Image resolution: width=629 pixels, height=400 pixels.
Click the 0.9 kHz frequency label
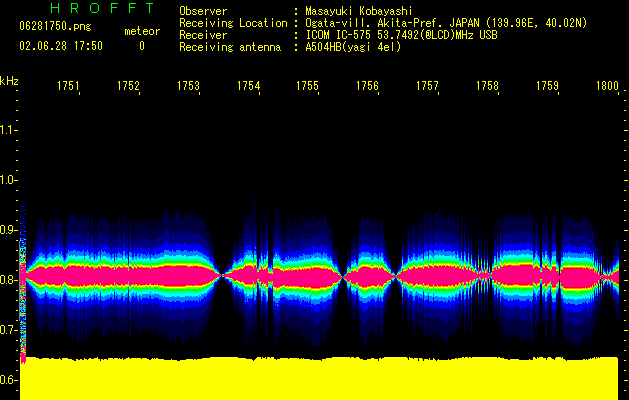8,230
